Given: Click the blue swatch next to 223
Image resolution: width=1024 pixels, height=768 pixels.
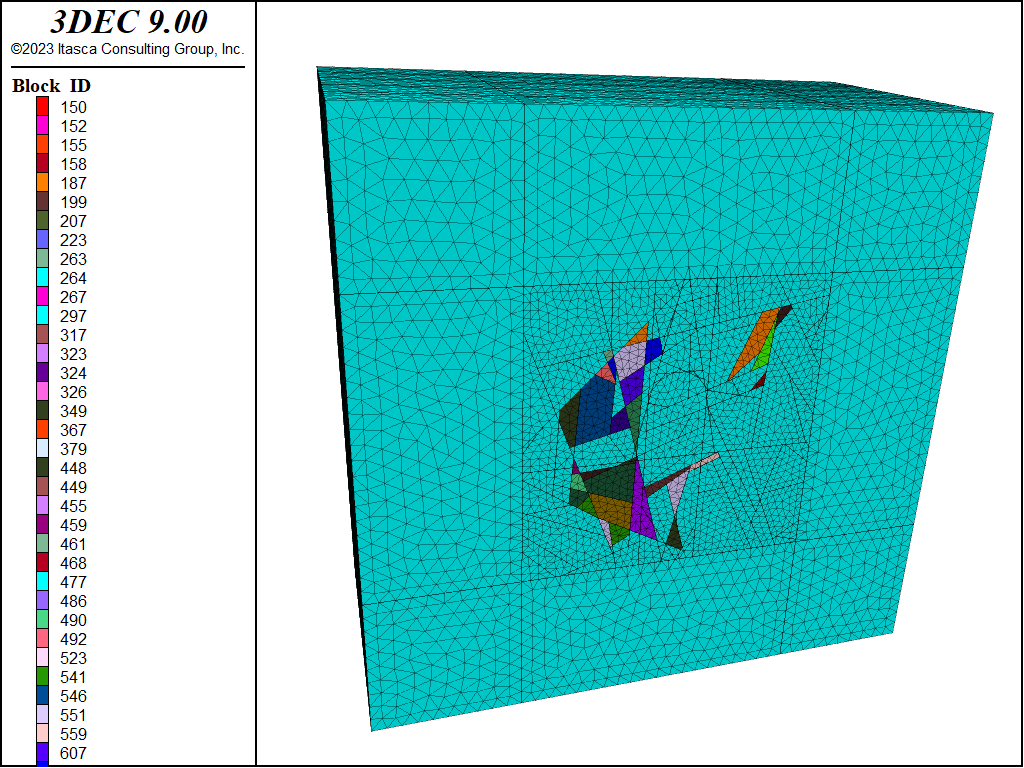Looking at the screenshot, I should pos(43,240).
